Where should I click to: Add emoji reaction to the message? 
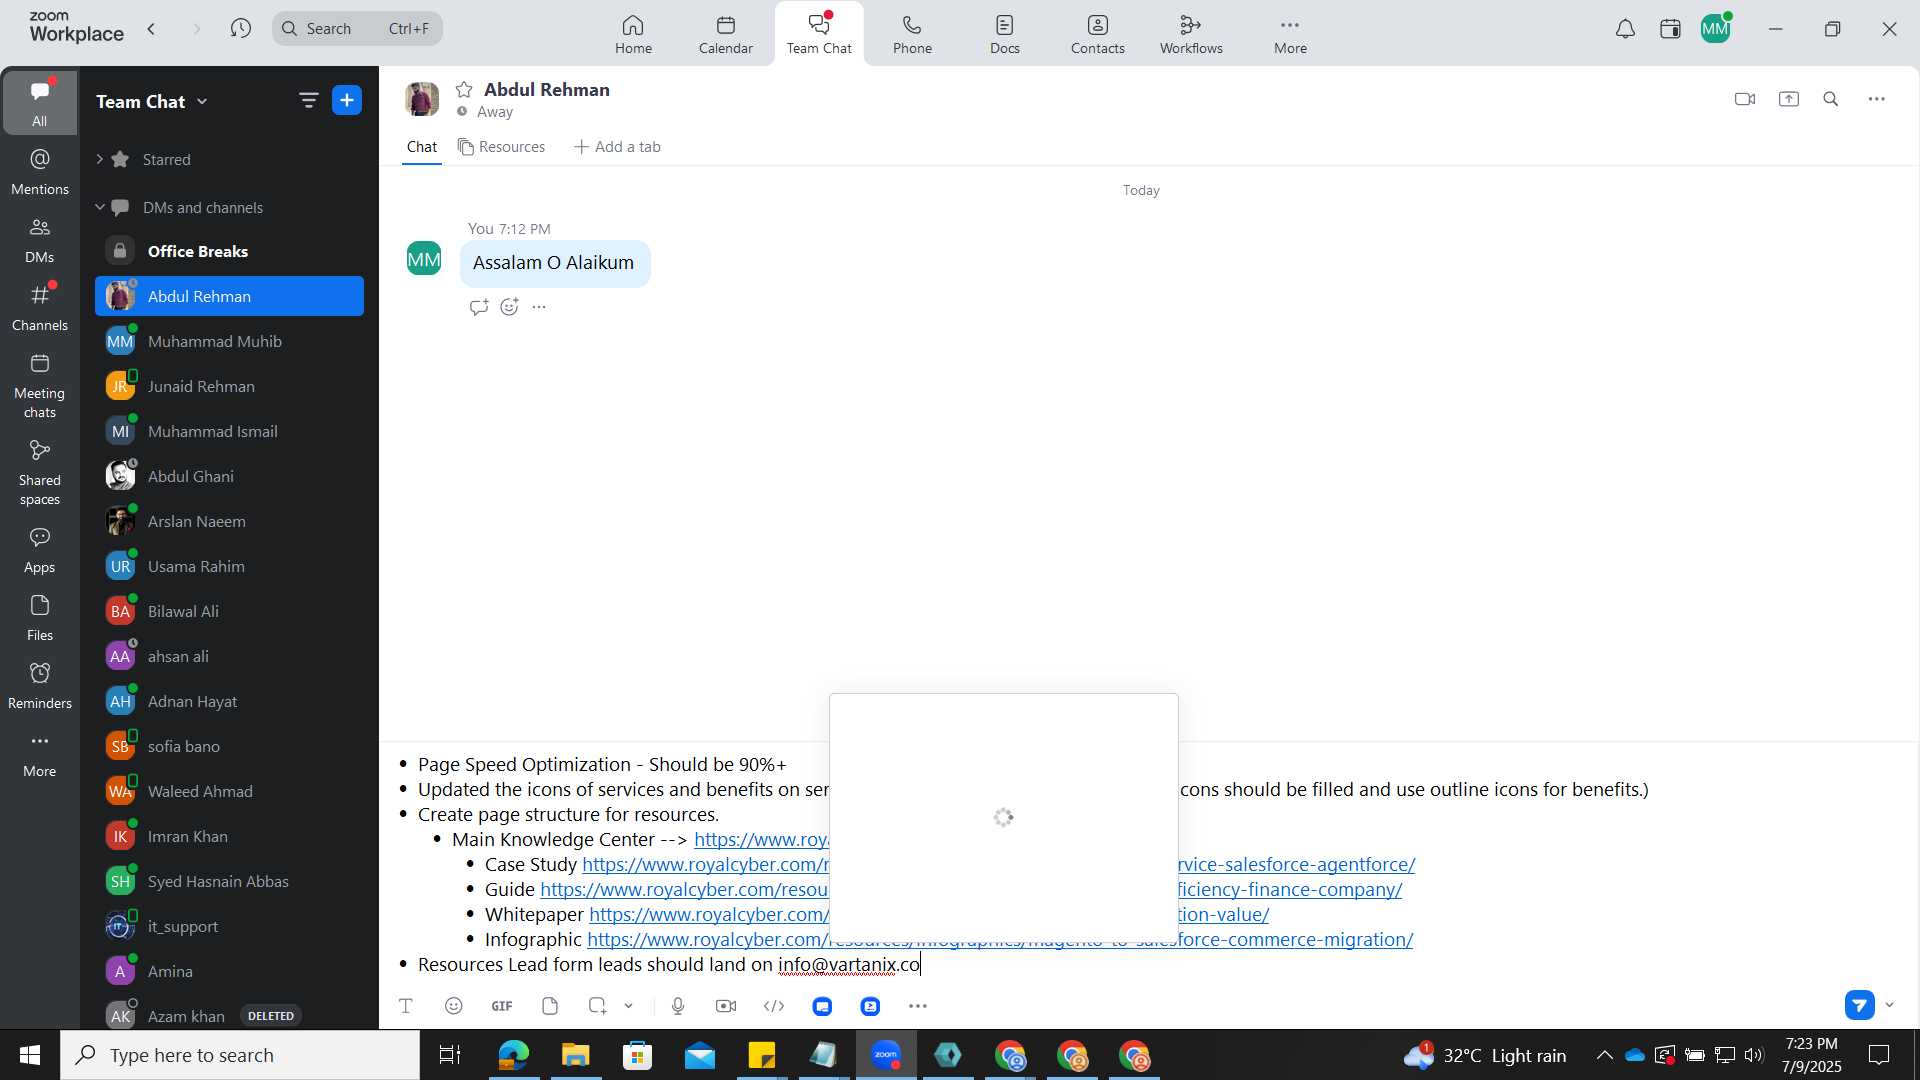click(x=509, y=307)
